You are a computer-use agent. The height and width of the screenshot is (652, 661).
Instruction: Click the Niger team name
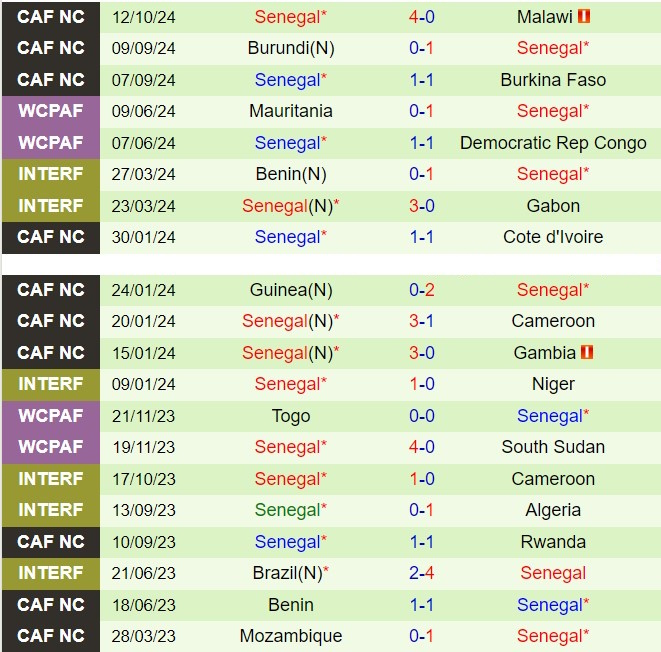pyautogui.click(x=553, y=384)
